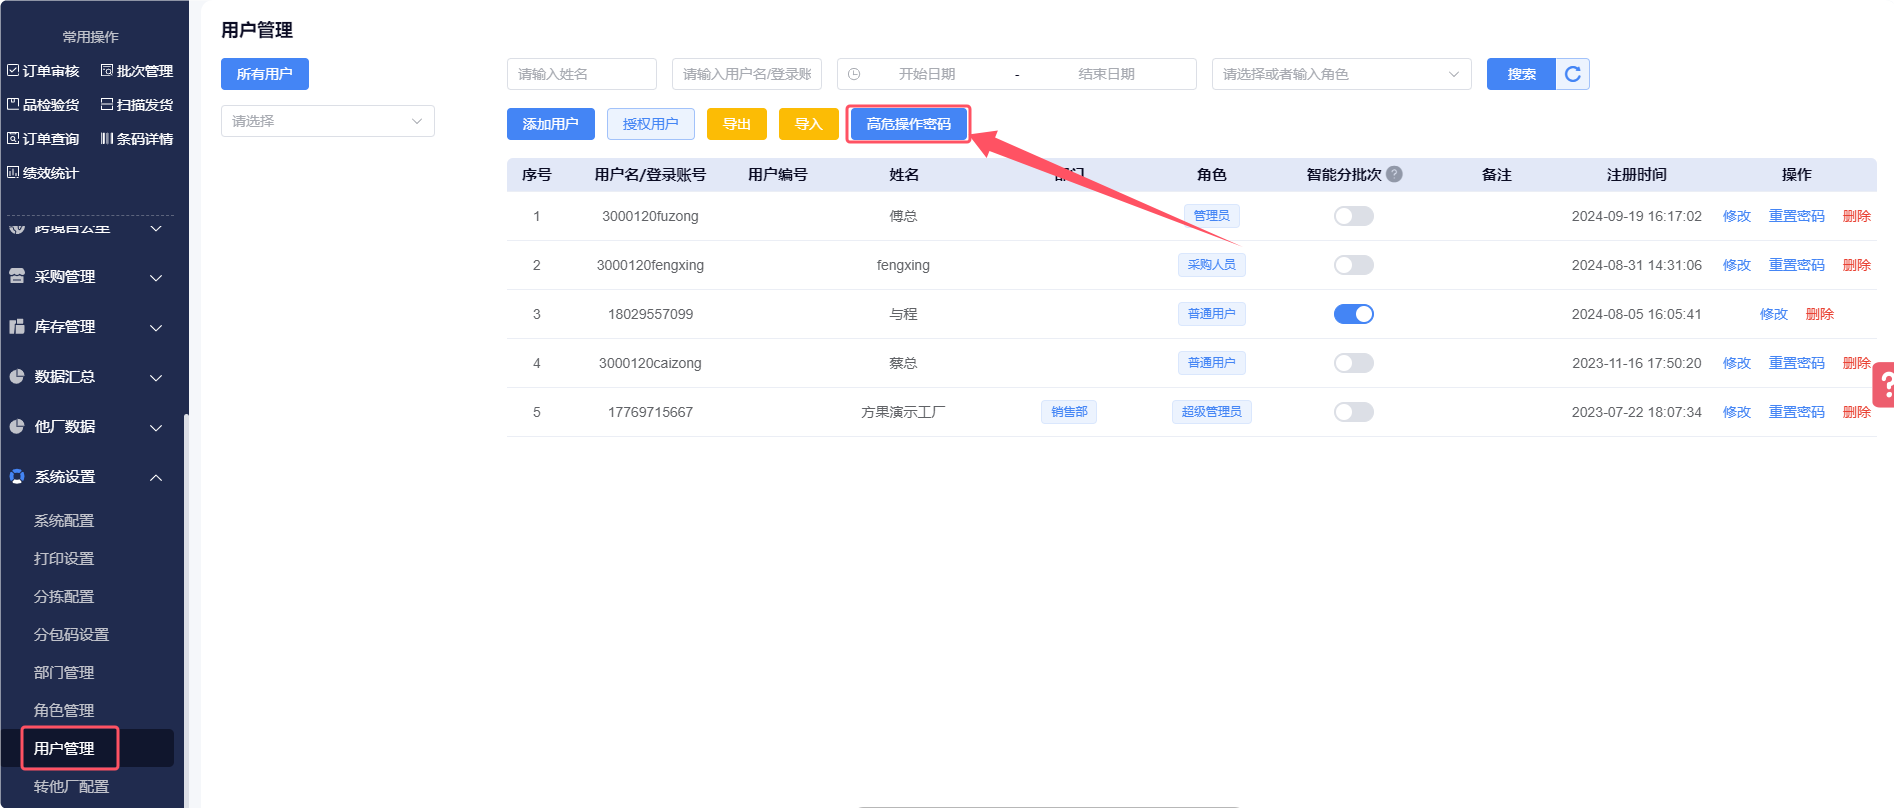Enable 智能分批次 toggle for 3000120fuzong

1353,216
